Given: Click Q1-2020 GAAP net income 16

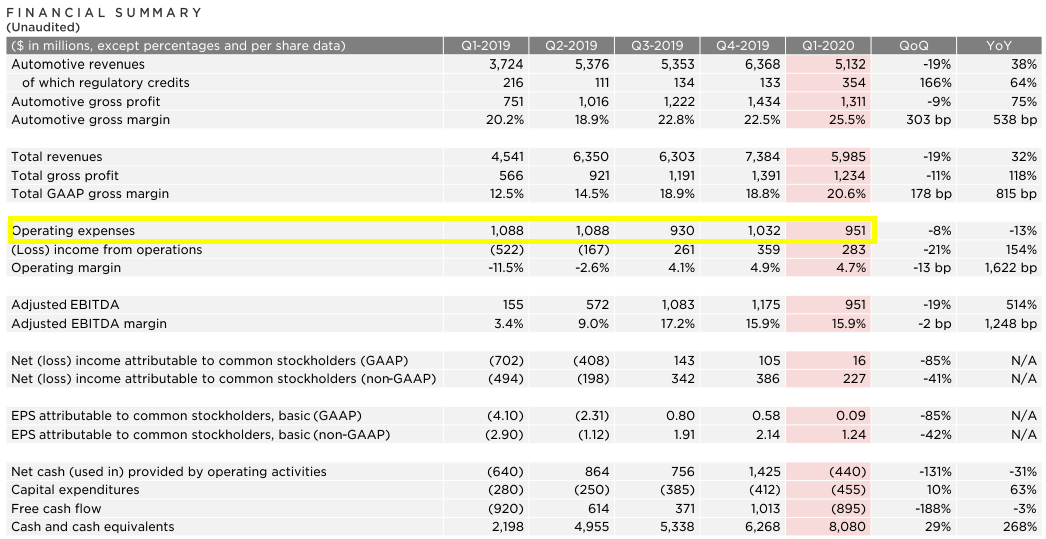Looking at the screenshot, I should tap(859, 361).
